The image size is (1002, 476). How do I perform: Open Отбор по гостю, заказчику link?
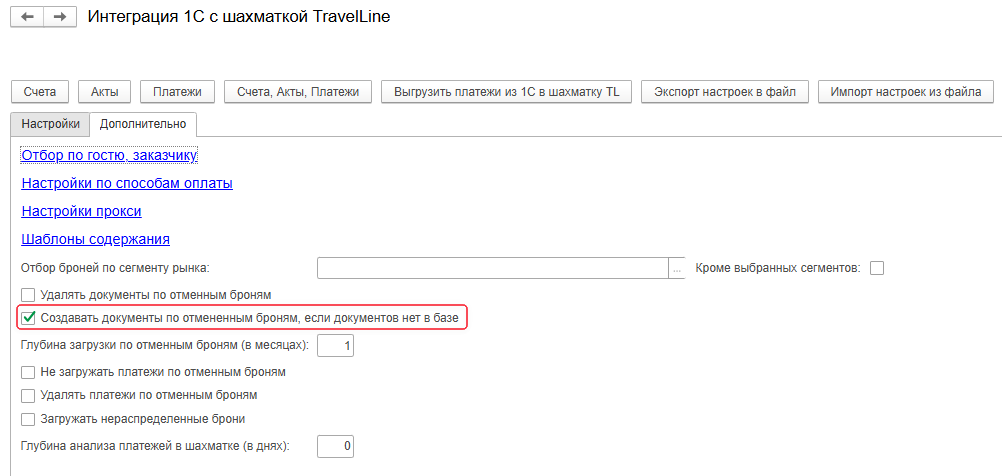coord(109,155)
